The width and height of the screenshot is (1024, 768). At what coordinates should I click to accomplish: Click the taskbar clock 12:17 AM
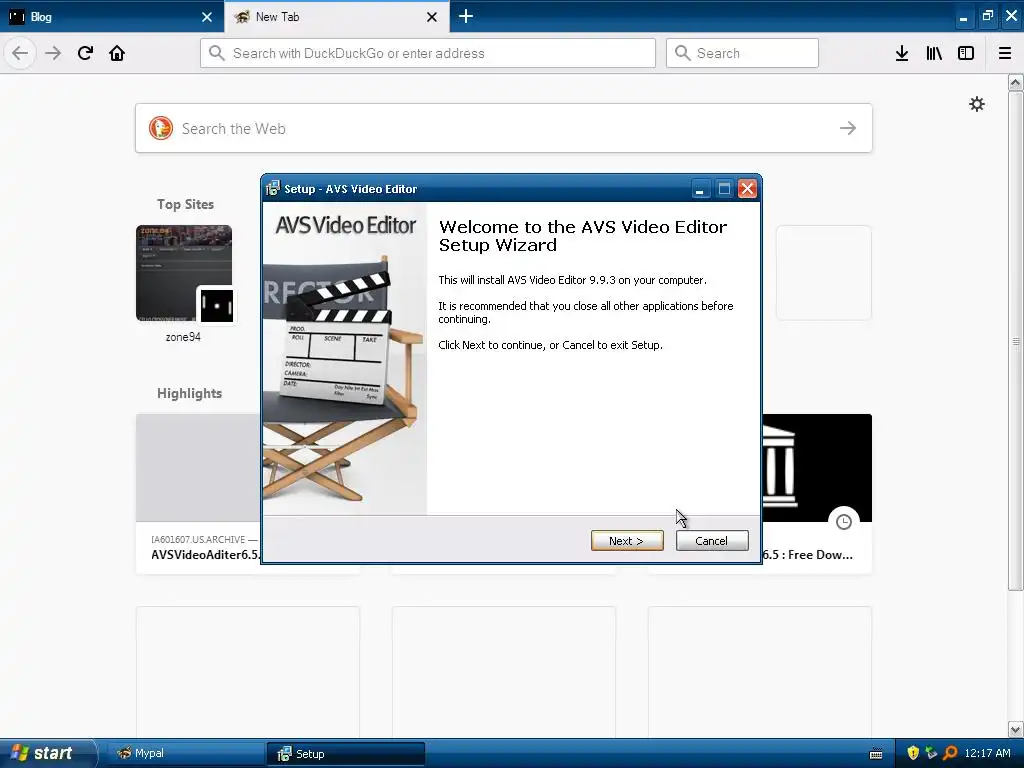click(x=987, y=753)
